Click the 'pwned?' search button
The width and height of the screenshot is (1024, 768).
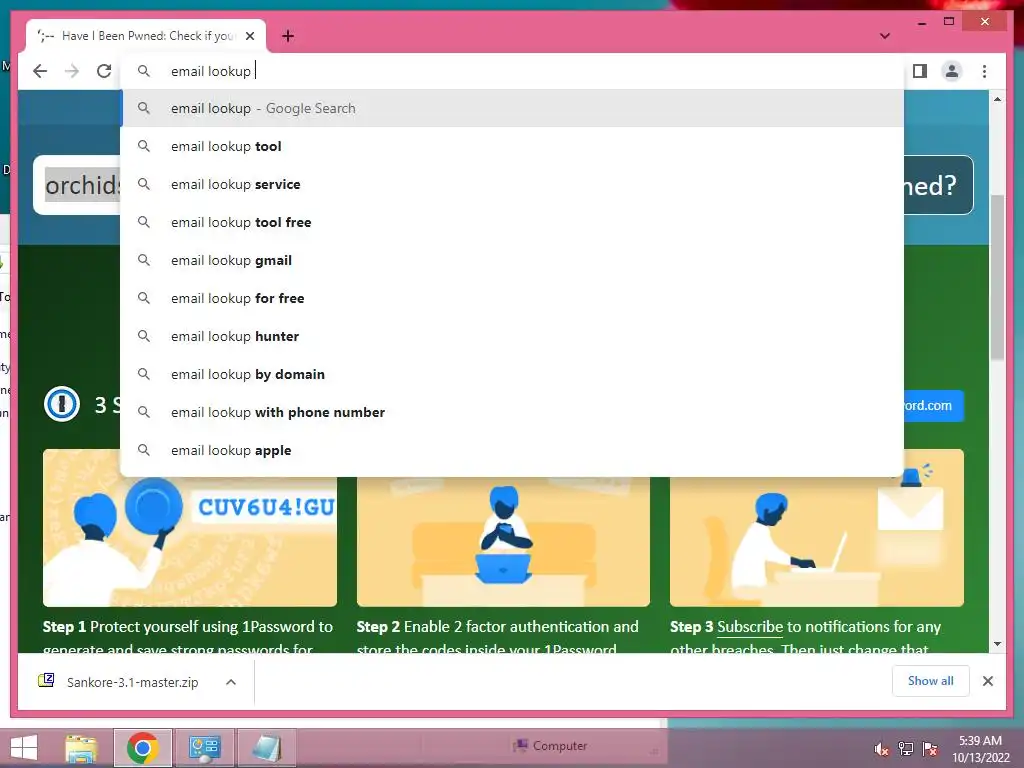click(x=938, y=185)
